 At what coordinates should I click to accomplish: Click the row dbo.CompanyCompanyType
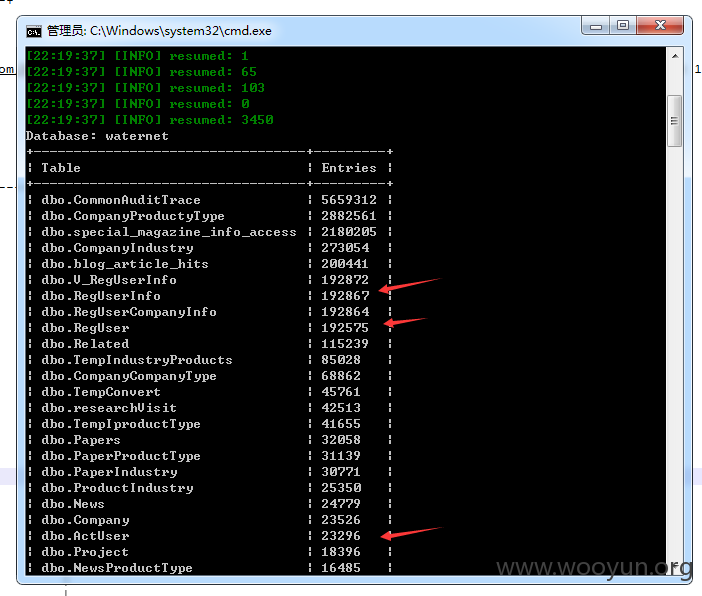coord(210,376)
